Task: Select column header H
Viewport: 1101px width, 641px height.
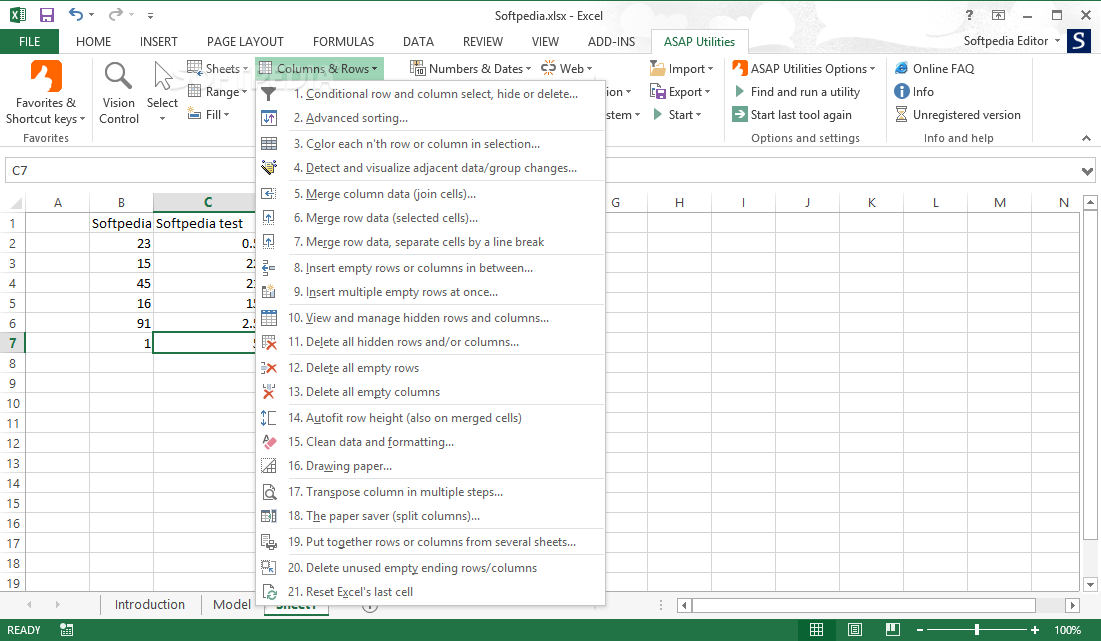Action: point(679,203)
